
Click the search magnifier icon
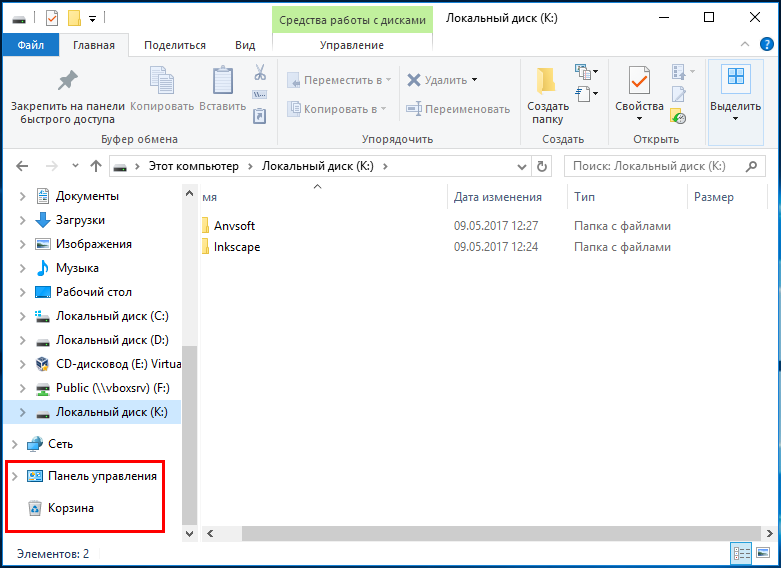(x=751, y=166)
